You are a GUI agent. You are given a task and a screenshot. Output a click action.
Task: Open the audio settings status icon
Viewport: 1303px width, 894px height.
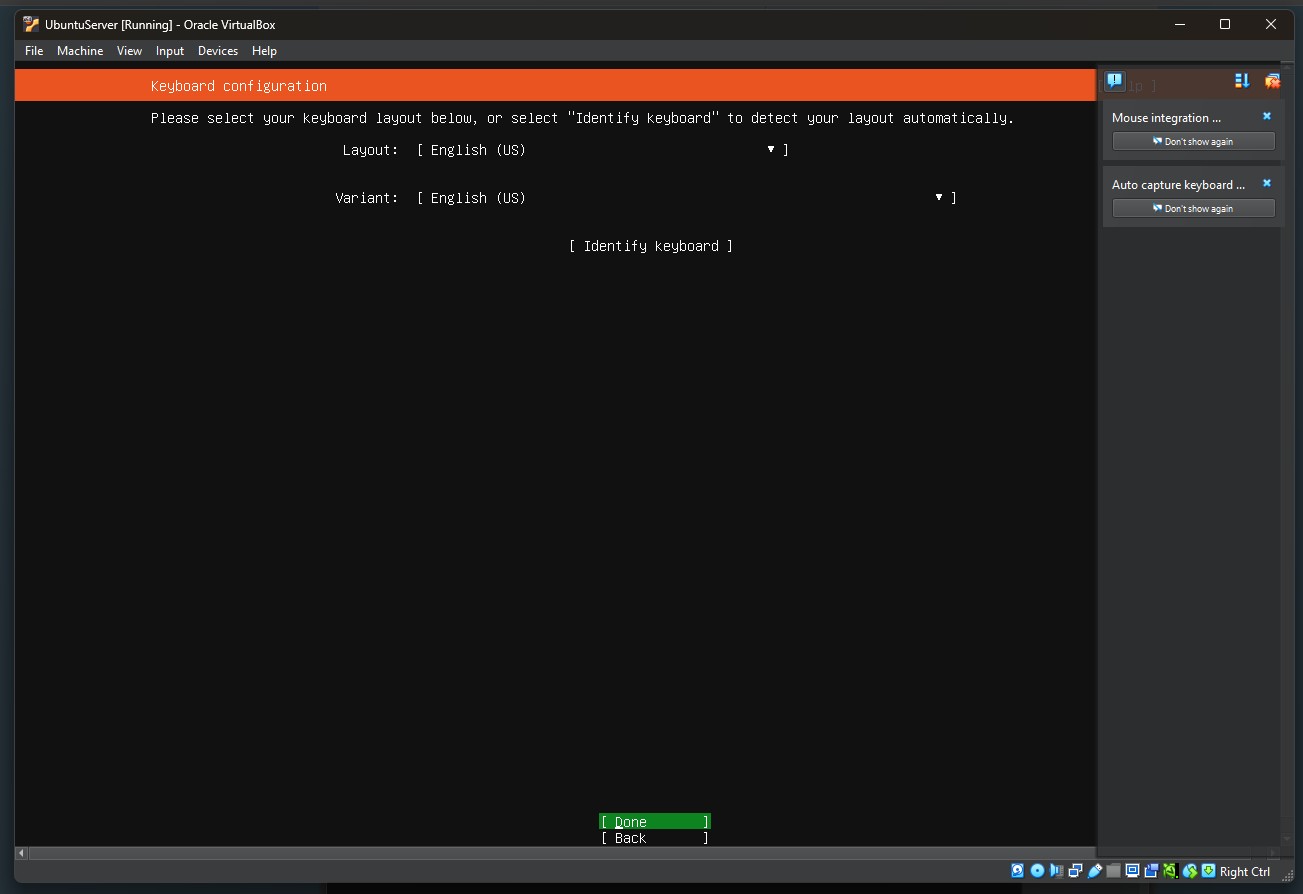pyautogui.click(x=1056, y=871)
